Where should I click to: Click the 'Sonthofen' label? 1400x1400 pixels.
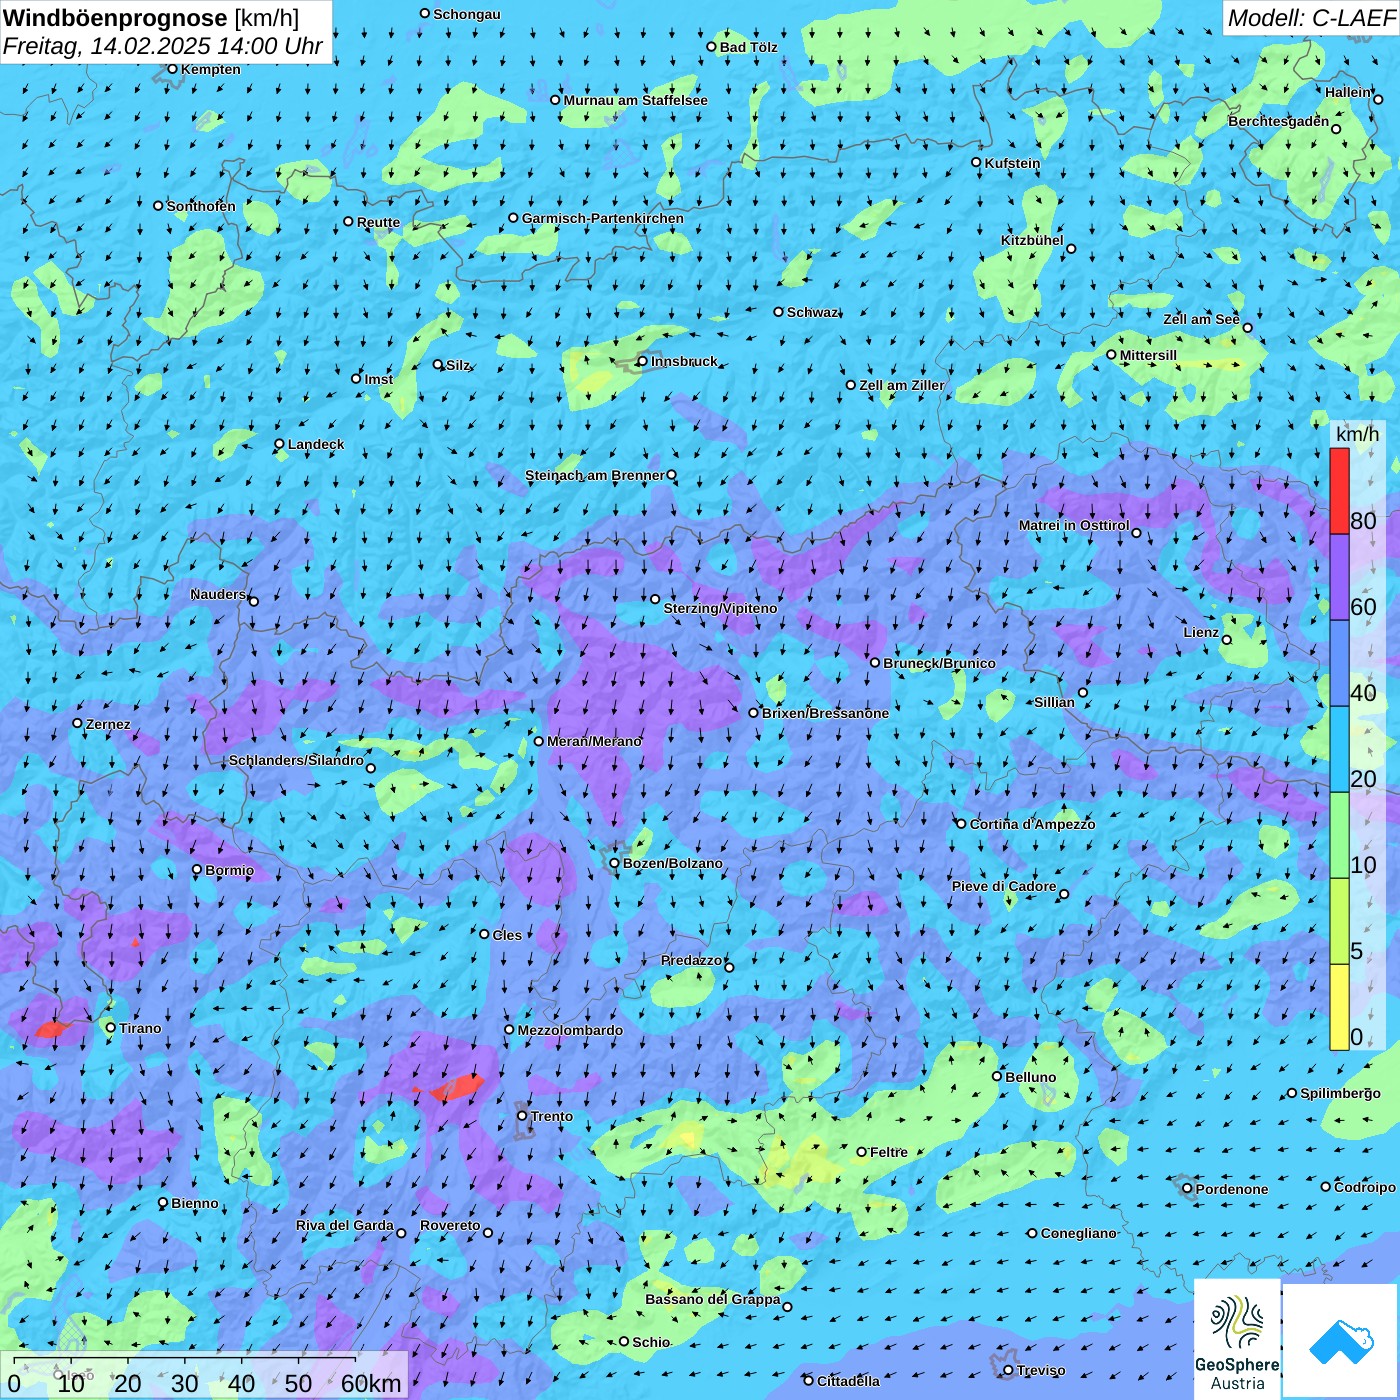click(201, 206)
